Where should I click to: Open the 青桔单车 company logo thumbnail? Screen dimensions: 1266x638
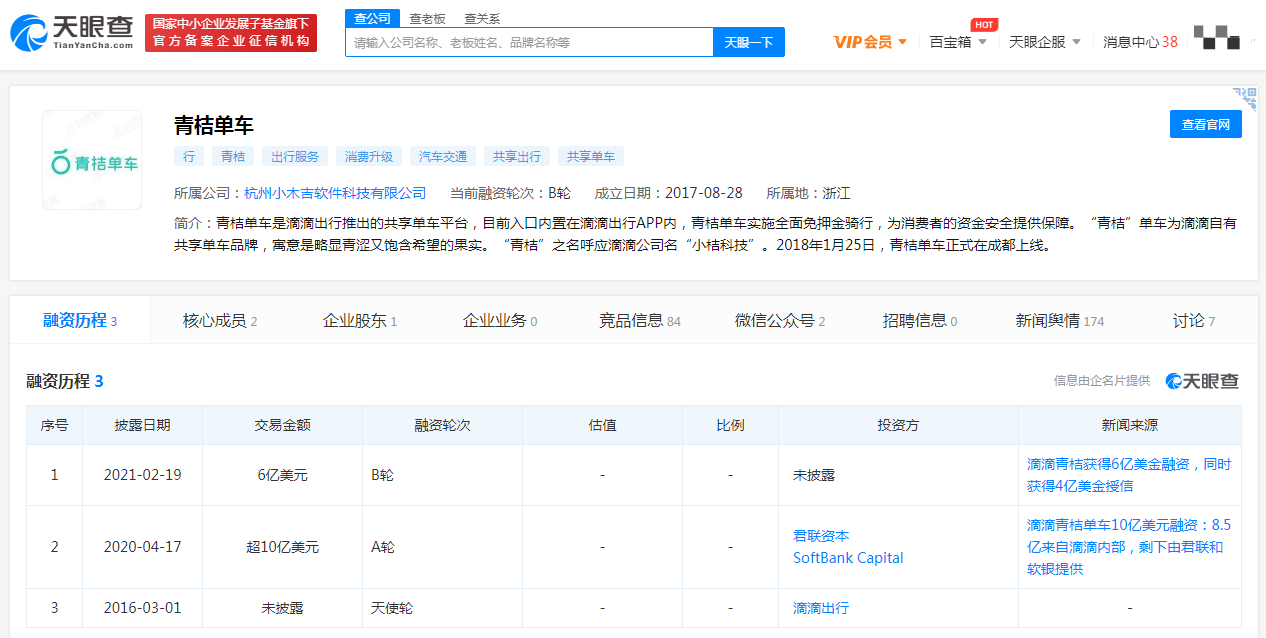92,160
